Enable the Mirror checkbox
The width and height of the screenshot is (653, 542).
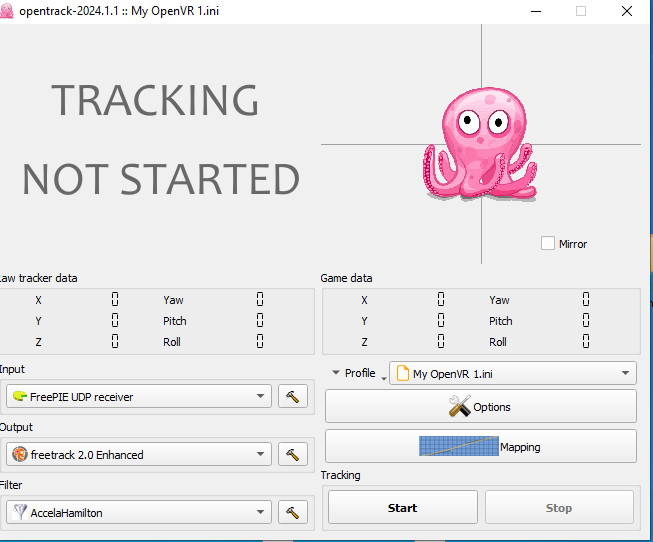point(547,243)
